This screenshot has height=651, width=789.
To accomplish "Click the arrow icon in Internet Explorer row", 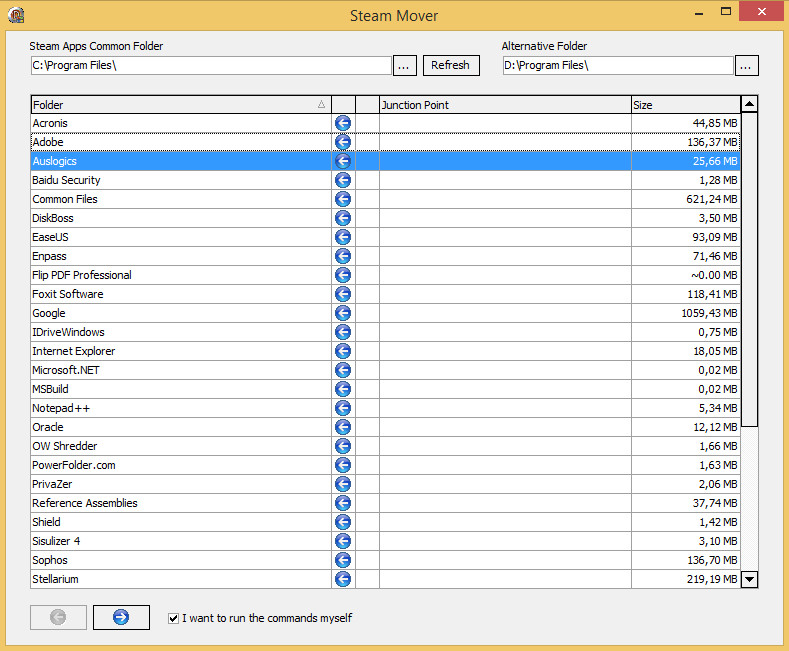I will (343, 351).
